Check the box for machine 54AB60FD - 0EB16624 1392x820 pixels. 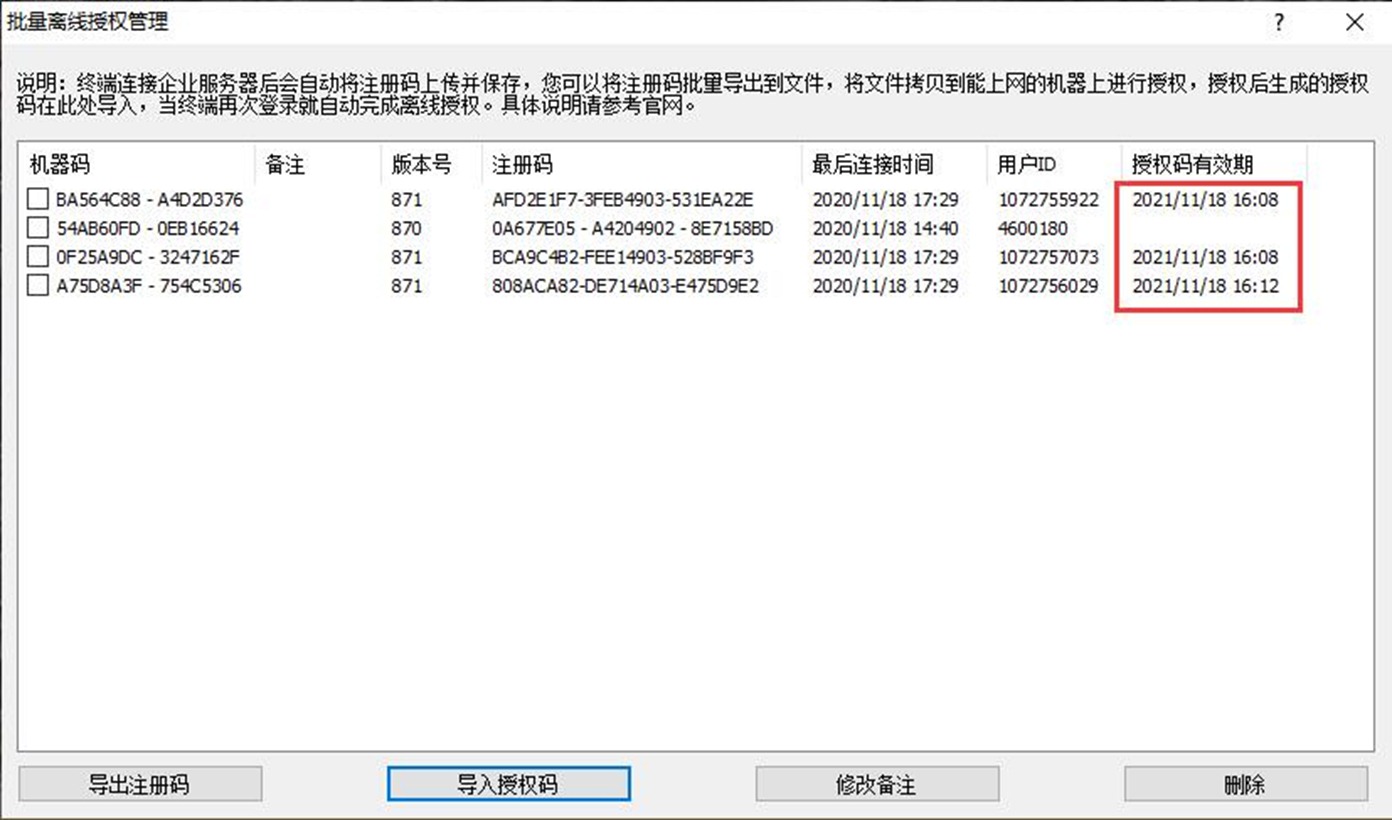[37, 228]
